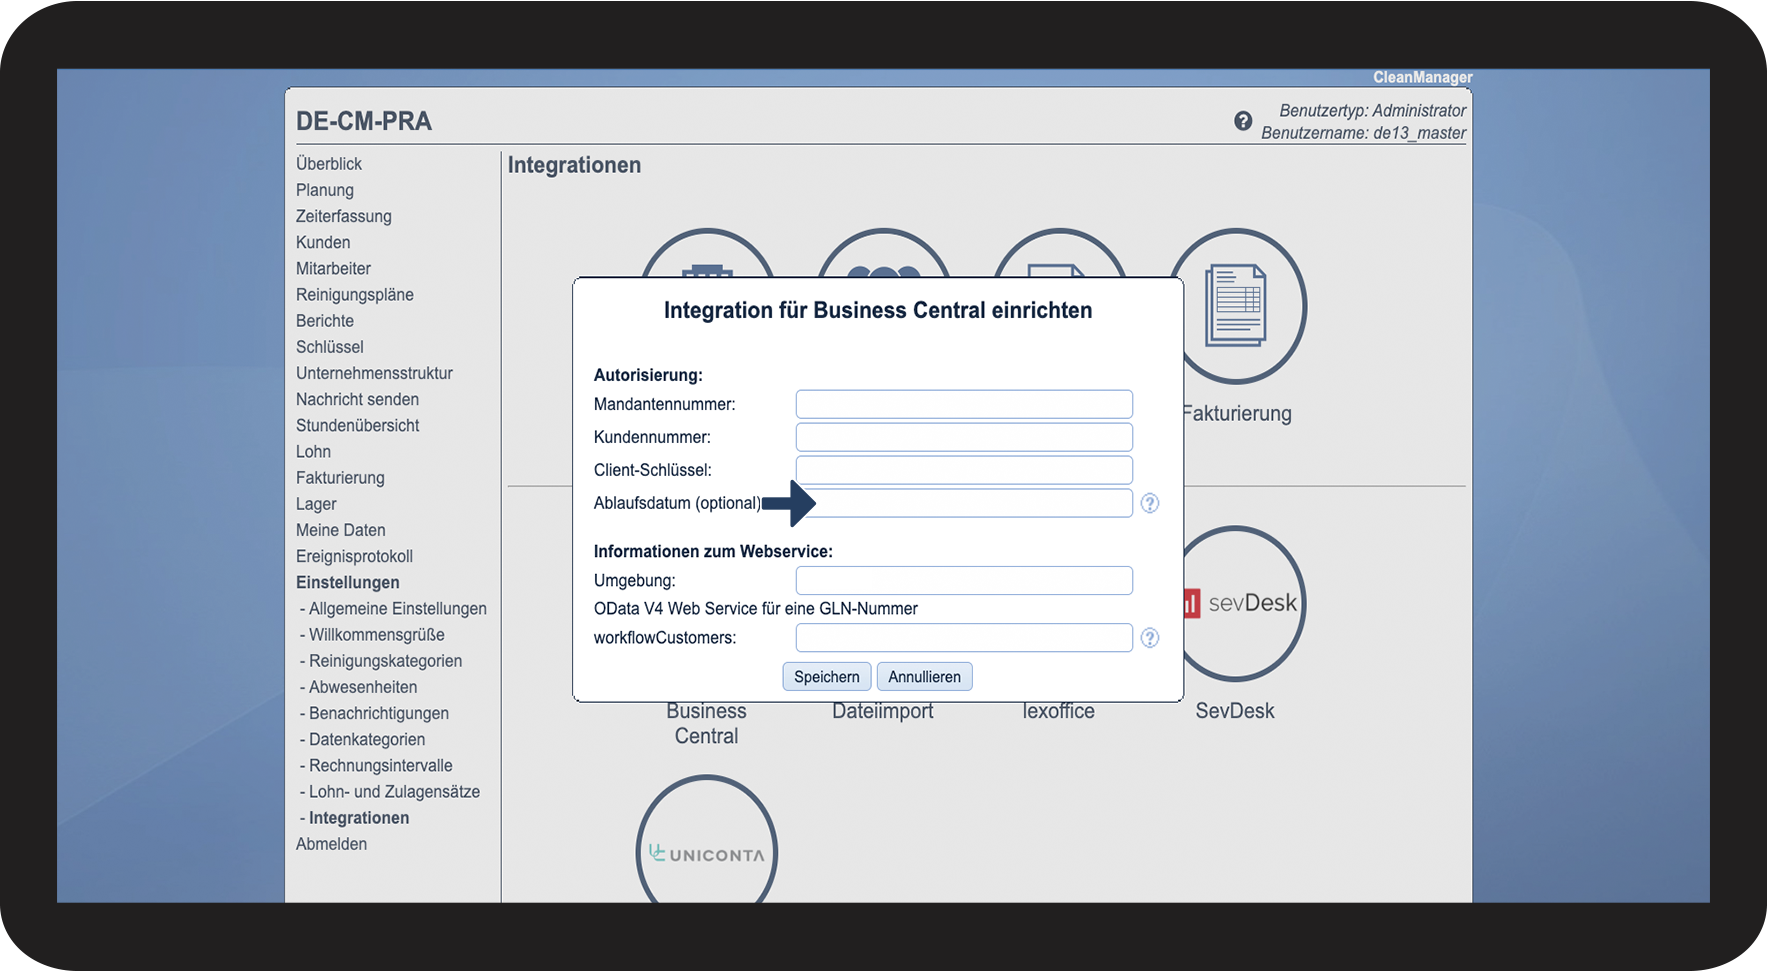The image size is (1767, 971).
Task: Log out via Abmelden link
Action: 332,844
